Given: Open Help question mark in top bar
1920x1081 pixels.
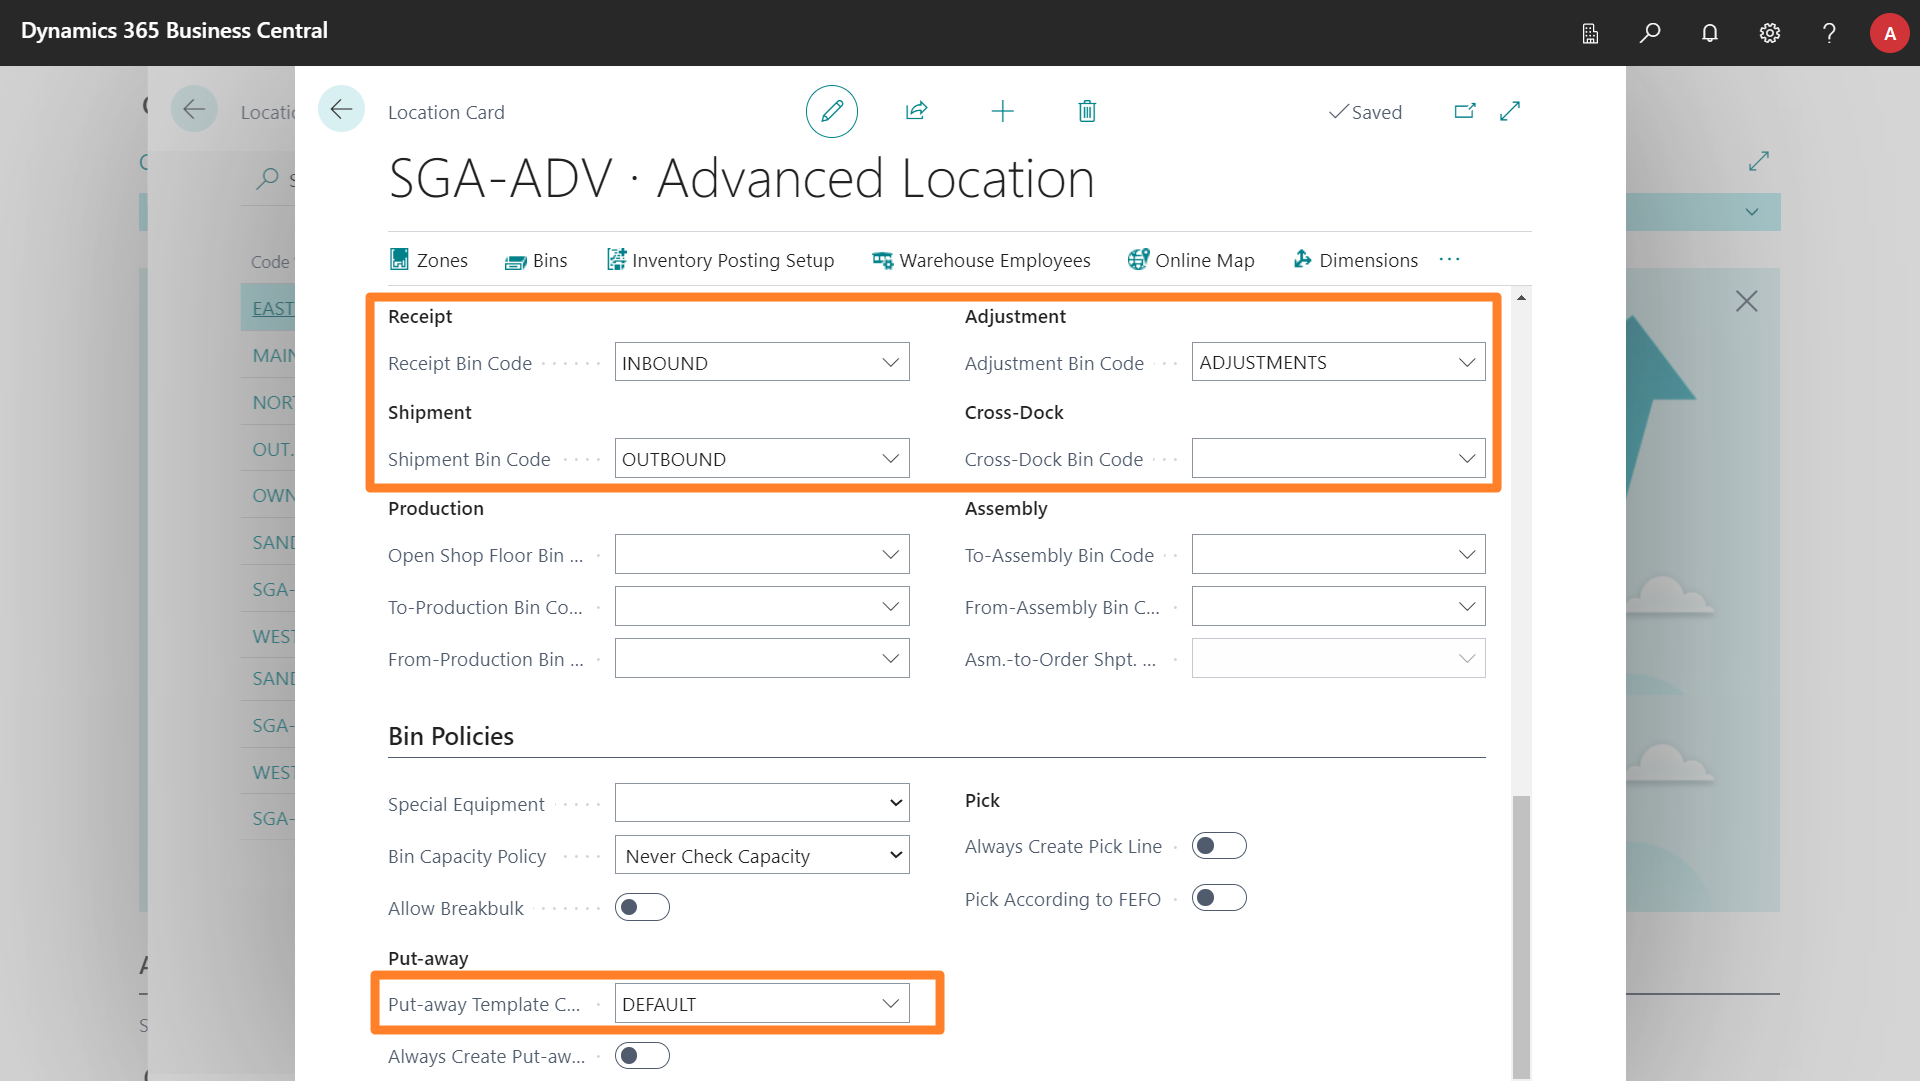Looking at the screenshot, I should click(1829, 33).
